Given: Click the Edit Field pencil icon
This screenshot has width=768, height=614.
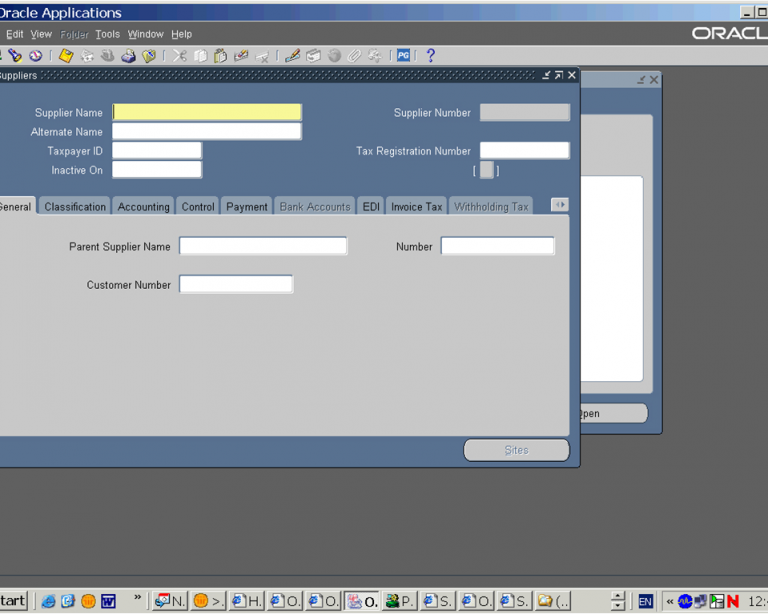Looking at the screenshot, I should 292,56.
